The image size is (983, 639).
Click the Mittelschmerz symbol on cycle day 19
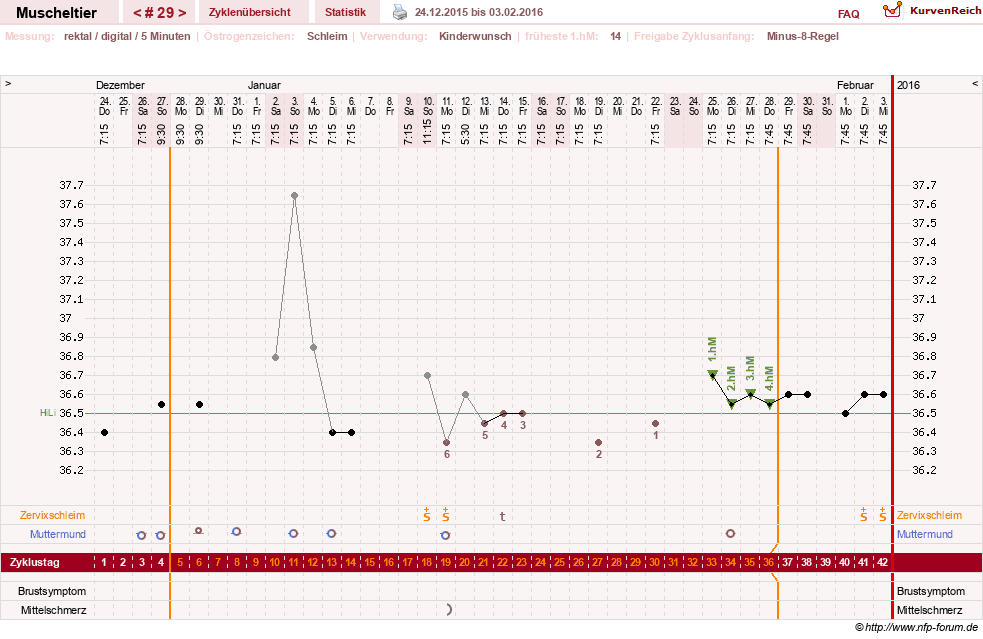click(449, 610)
